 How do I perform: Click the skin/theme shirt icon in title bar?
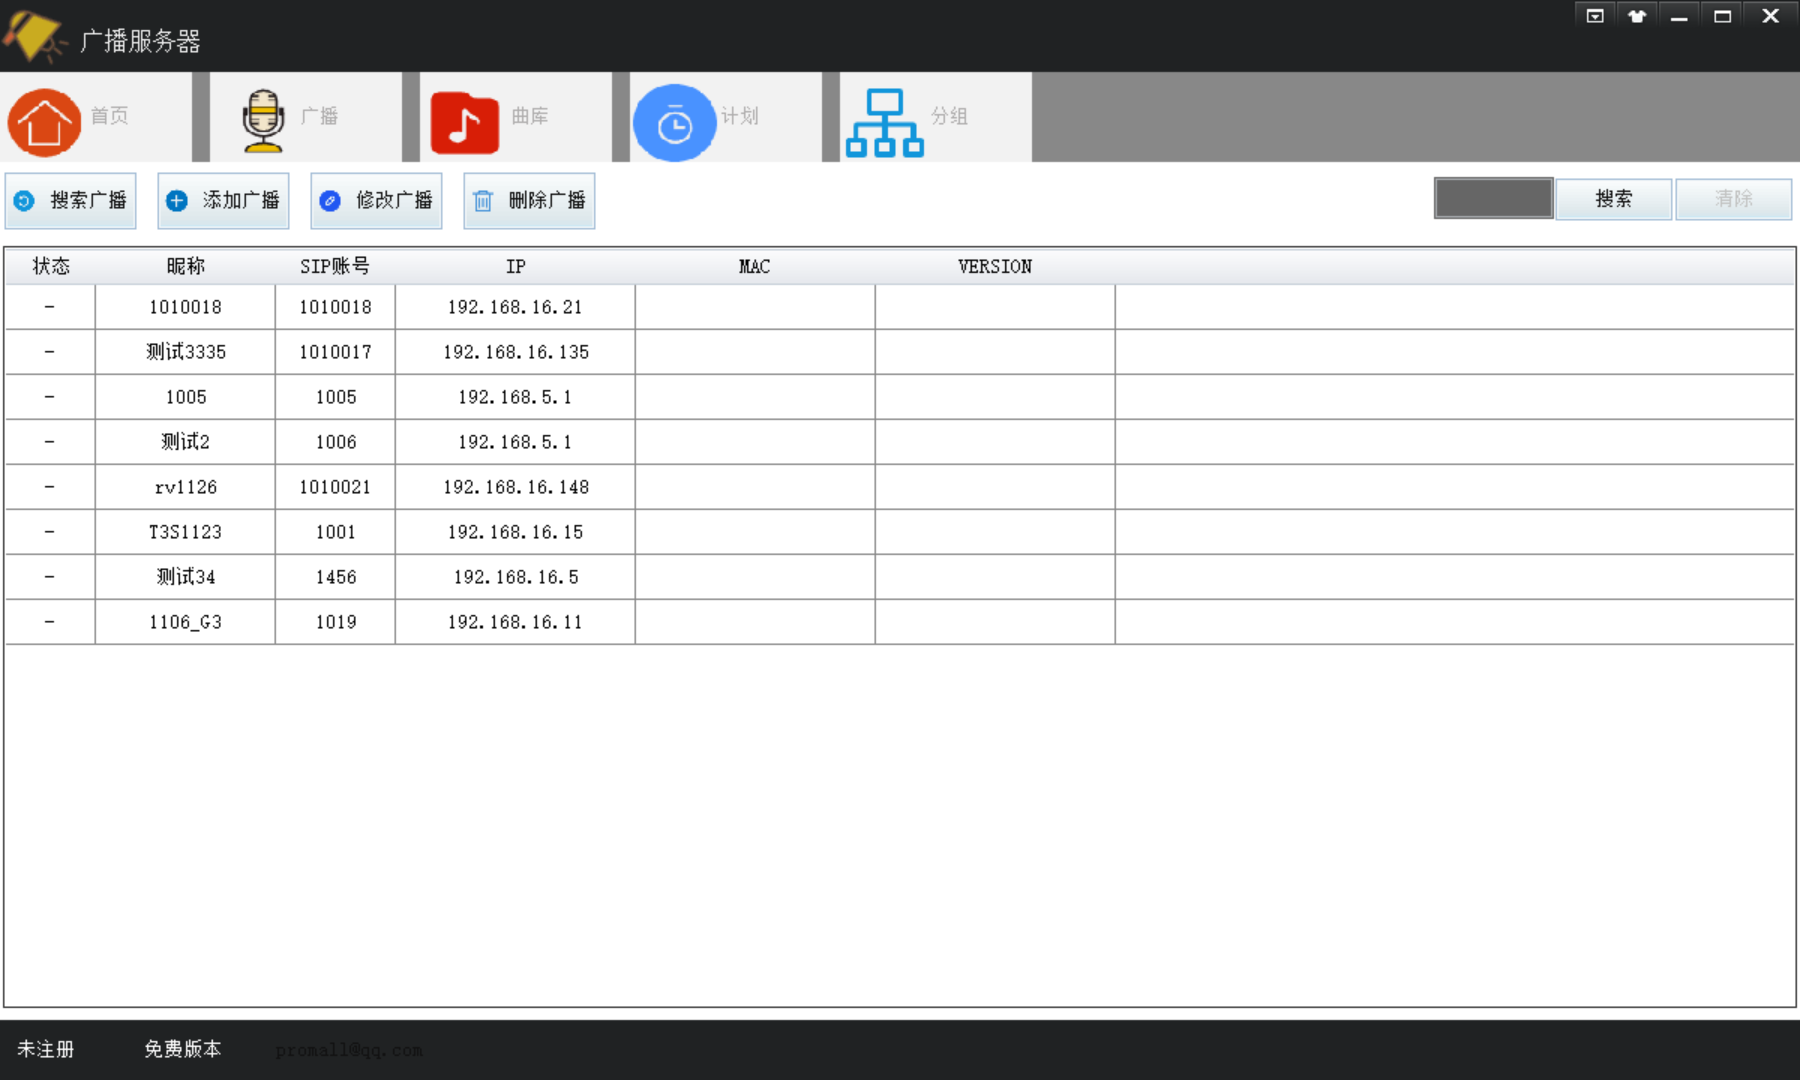(1637, 16)
